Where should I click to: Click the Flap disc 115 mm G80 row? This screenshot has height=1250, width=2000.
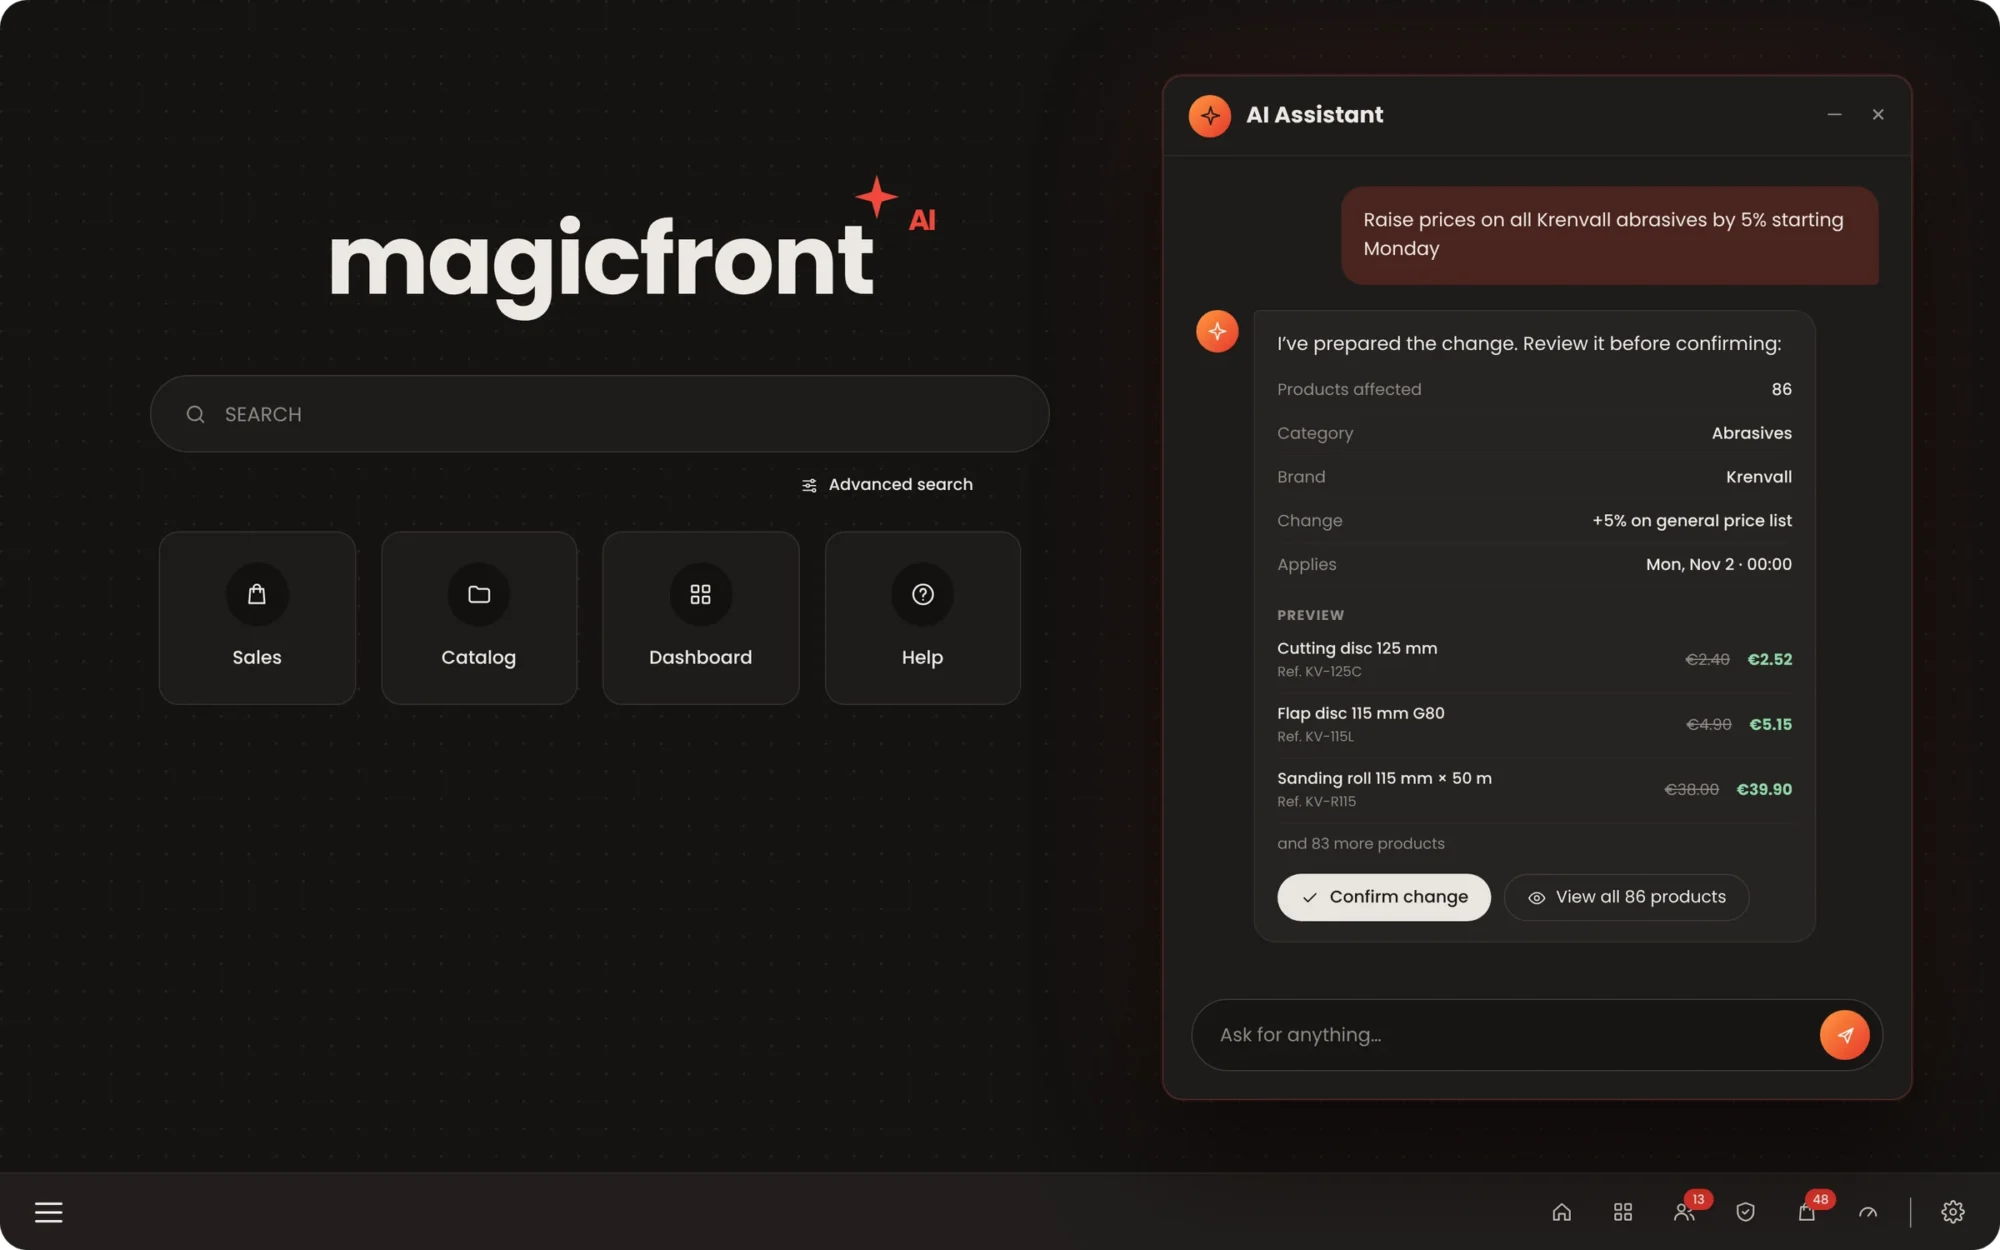(1534, 724)
